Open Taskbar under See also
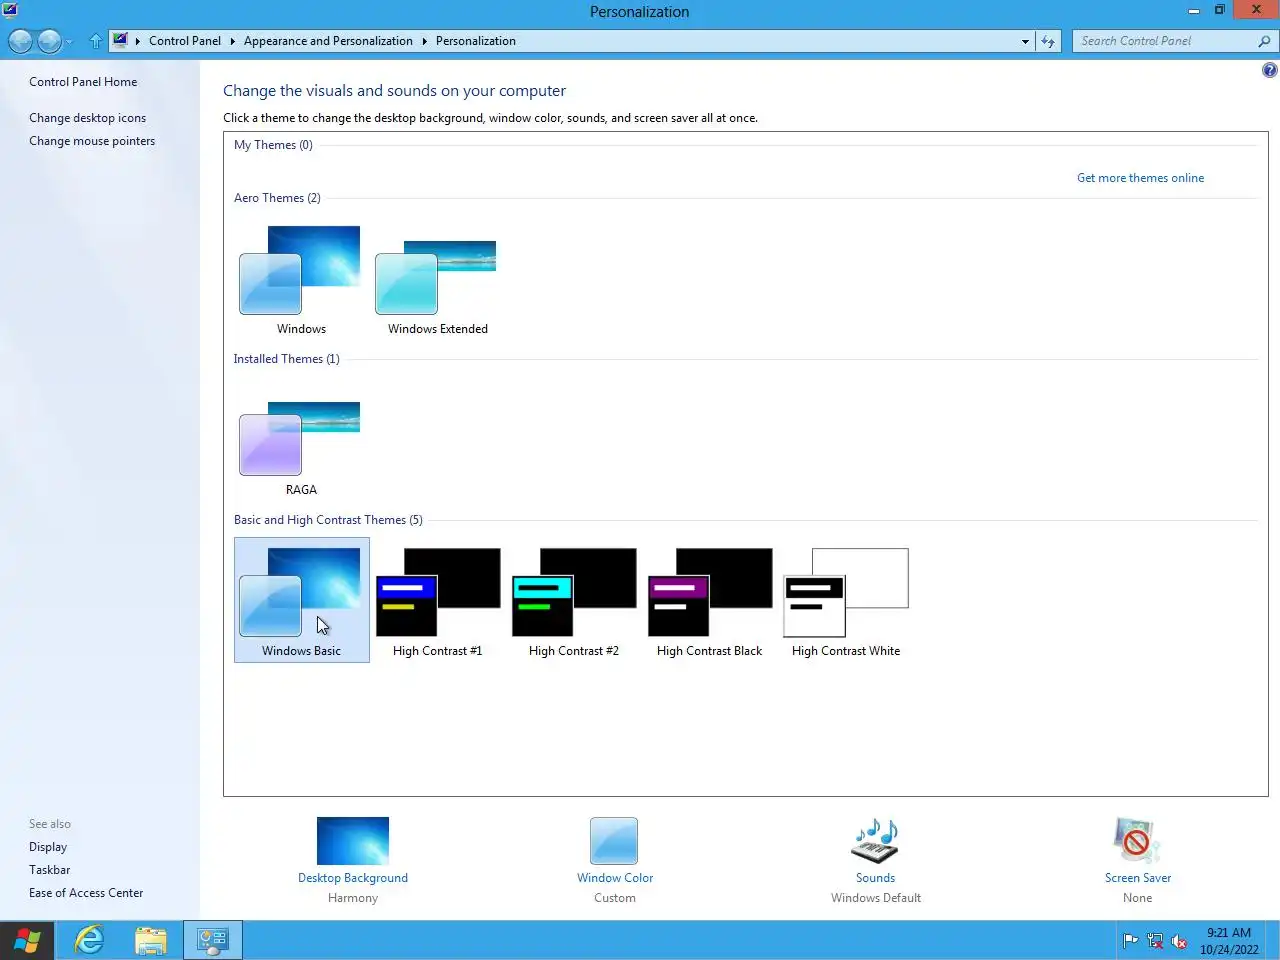The height and width of the screenshot is (960, 1280). (49, 870)
